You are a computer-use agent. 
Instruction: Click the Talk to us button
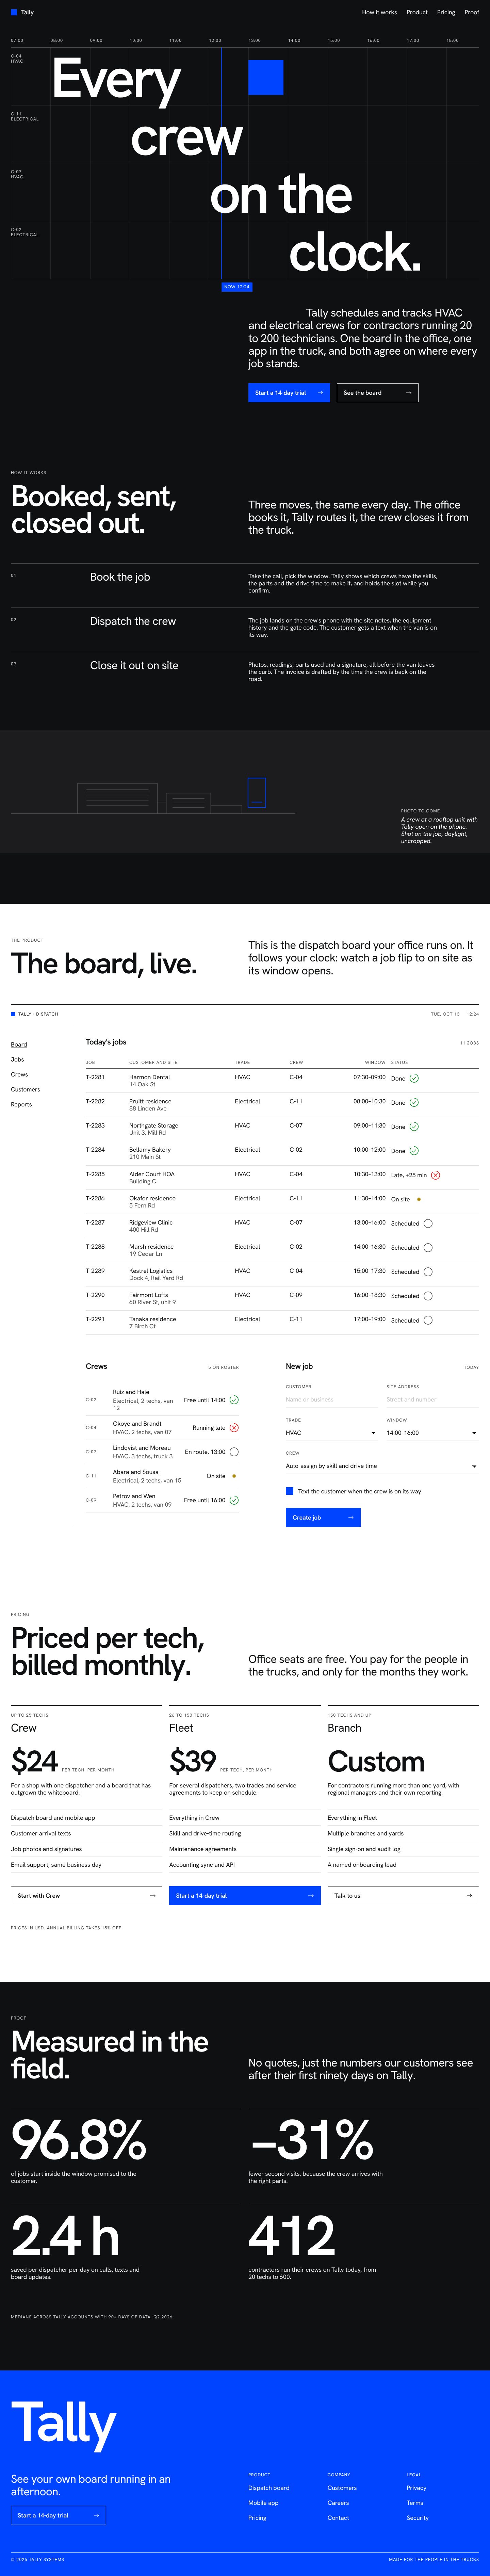click(x=403, y=1896)
